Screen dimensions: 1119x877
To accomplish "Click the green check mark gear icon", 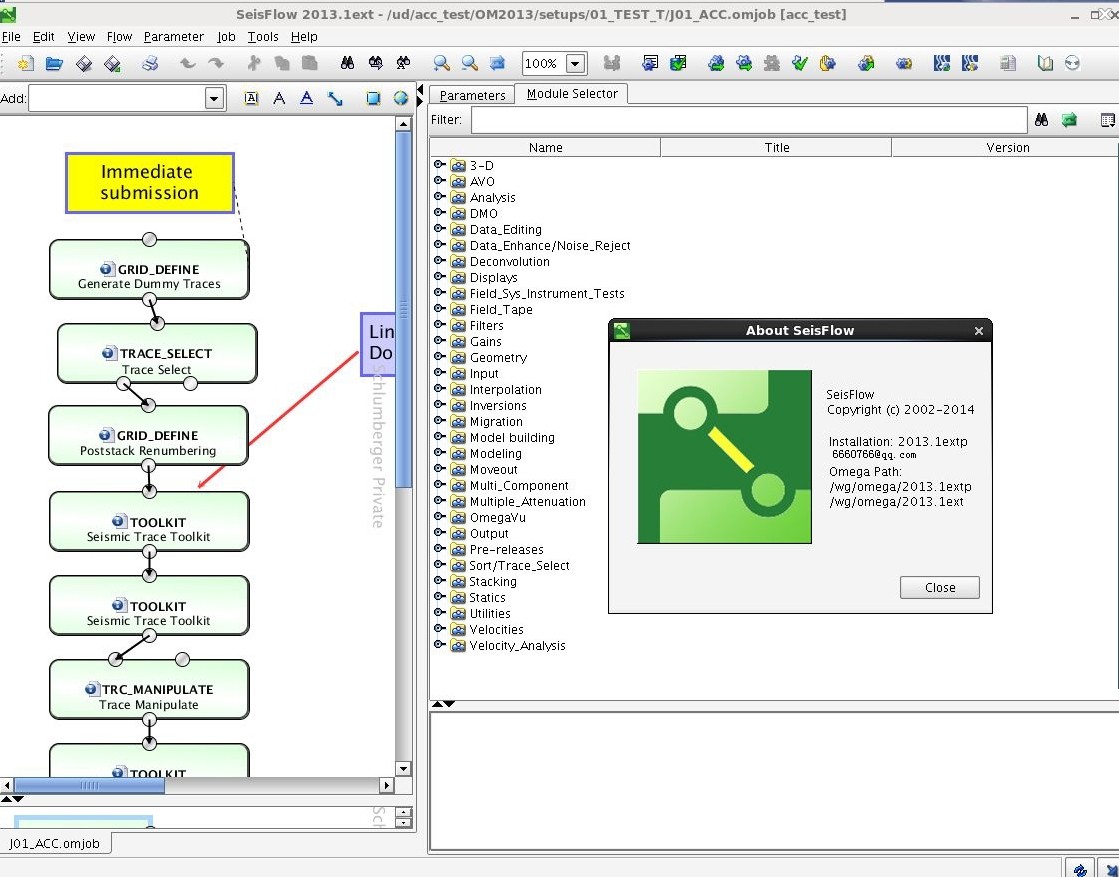I will 800,64.
